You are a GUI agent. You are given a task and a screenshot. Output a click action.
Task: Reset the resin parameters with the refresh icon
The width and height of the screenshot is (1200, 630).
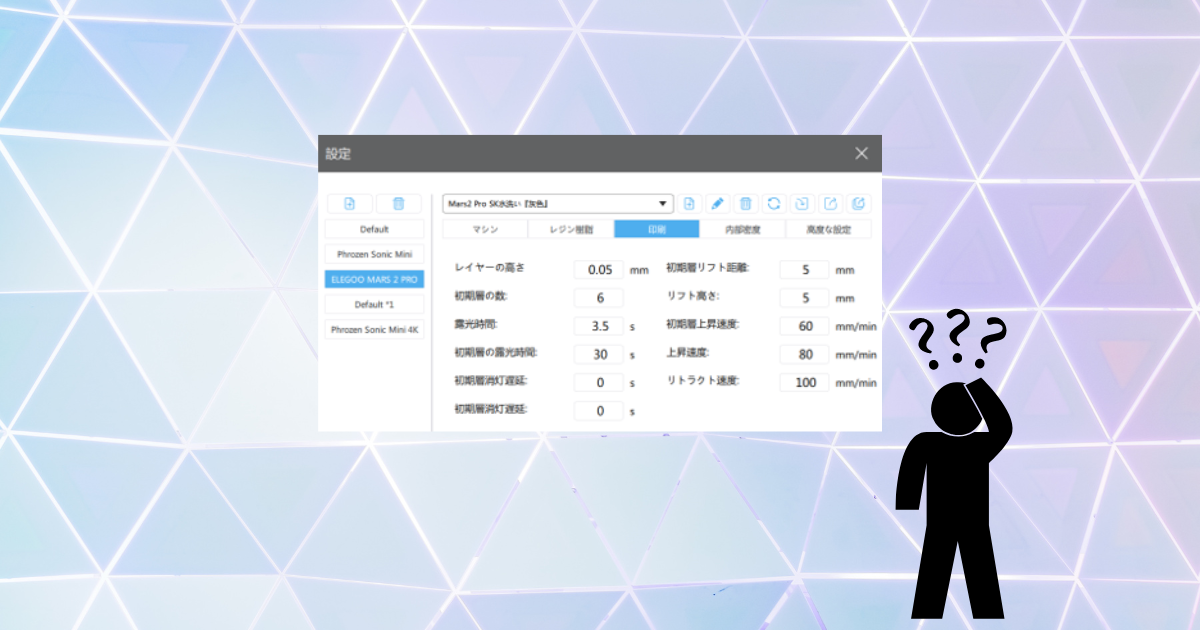tap(773, 204)
